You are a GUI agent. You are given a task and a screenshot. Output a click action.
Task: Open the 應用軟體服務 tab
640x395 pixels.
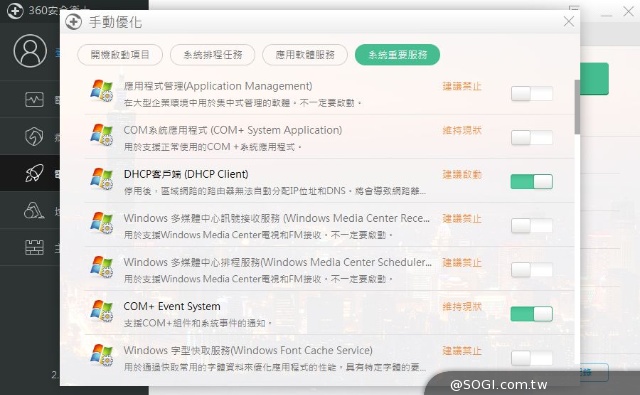(x=305, y=55)
